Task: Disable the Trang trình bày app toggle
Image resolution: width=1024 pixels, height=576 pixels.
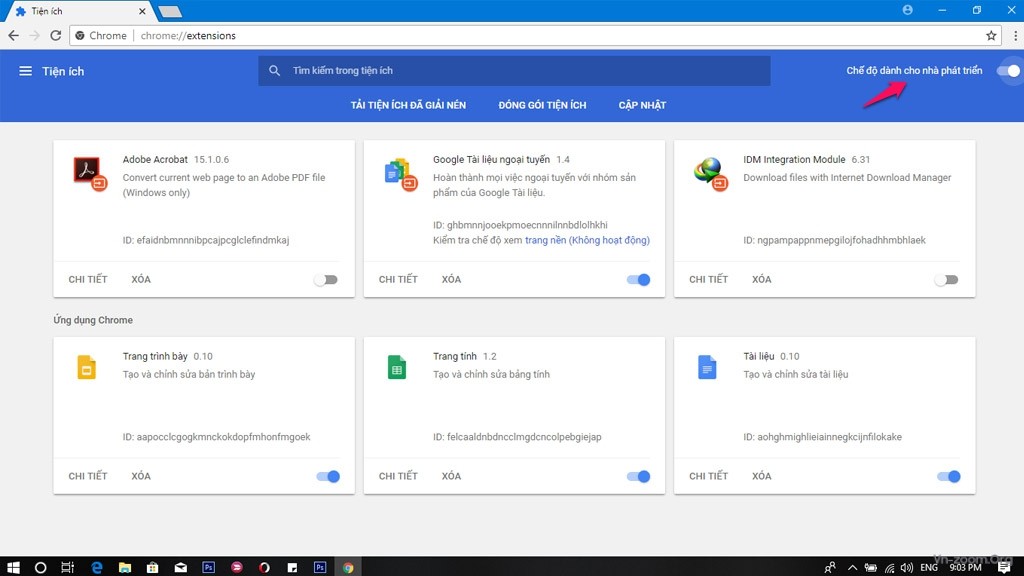Action: pos(328,476)
